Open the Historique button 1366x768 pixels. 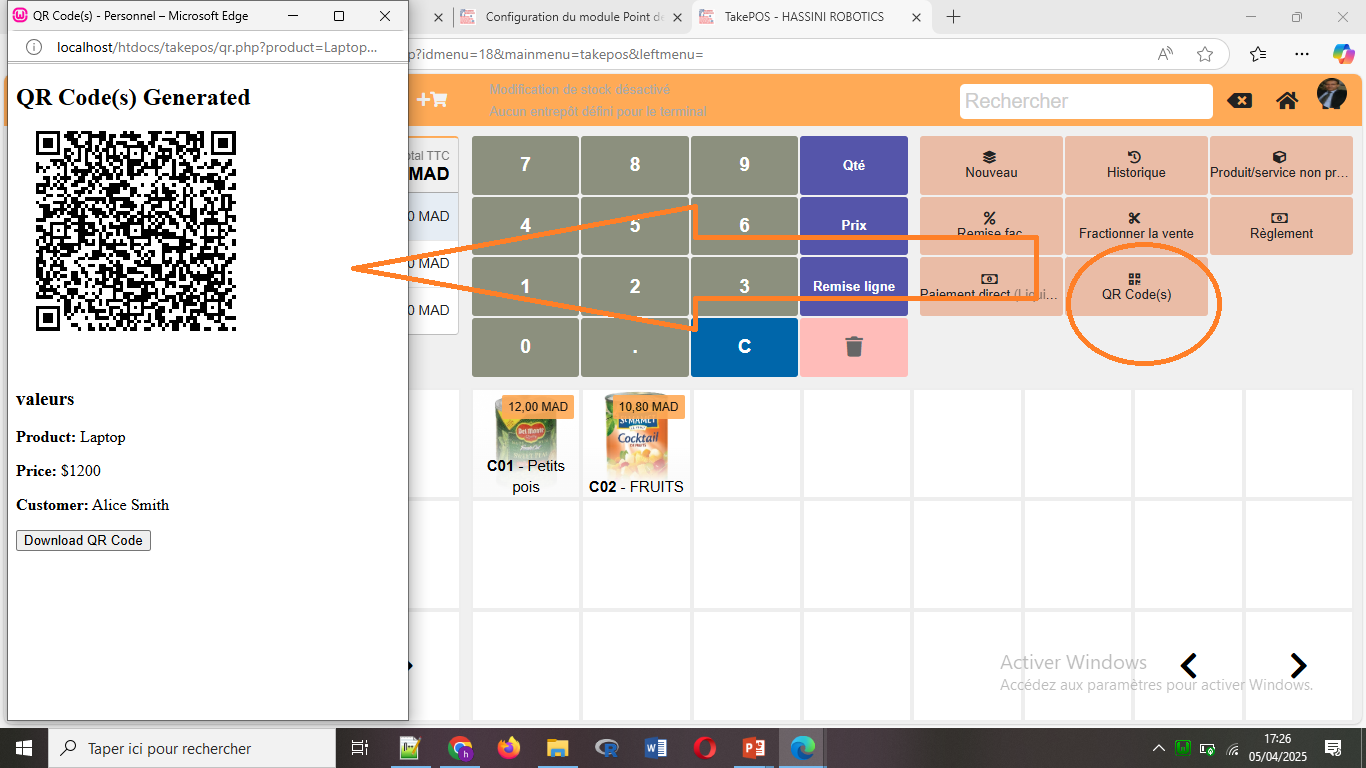[1136, 165]
